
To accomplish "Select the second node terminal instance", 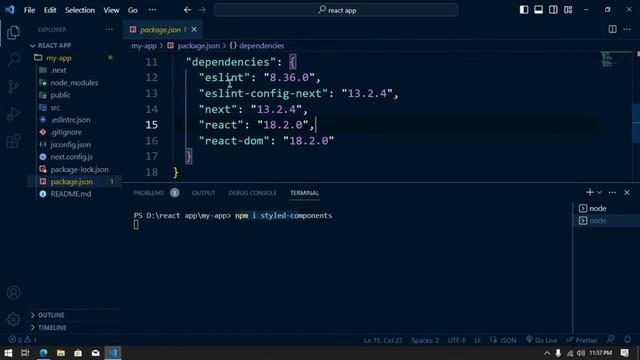I will [606, 220].
